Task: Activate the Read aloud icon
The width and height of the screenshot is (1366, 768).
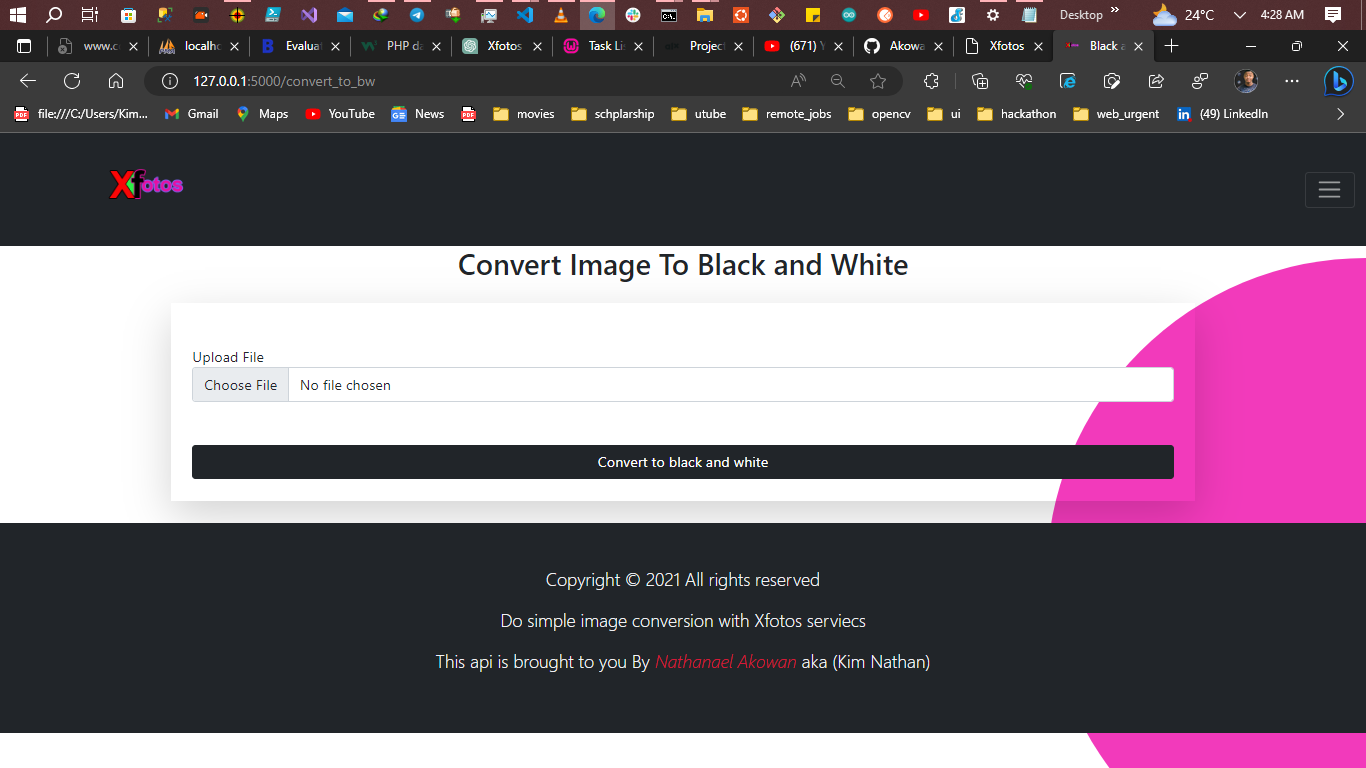Action: point(798,81)
